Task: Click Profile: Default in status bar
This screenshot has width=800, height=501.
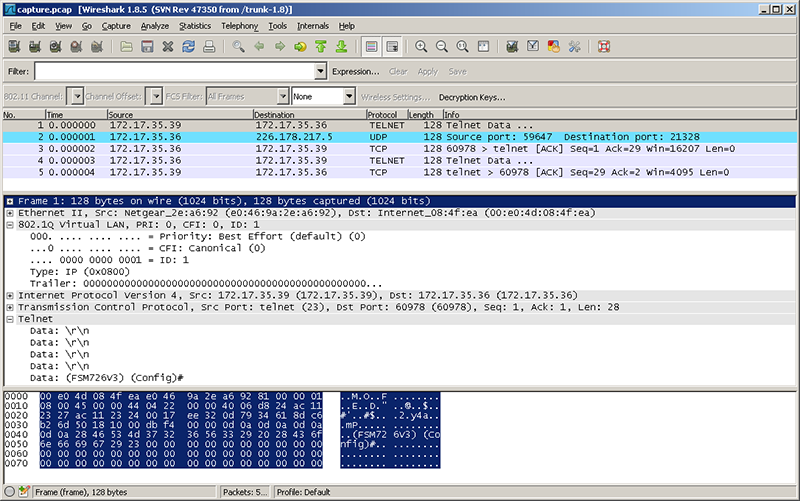Action: tap(303, 492)
